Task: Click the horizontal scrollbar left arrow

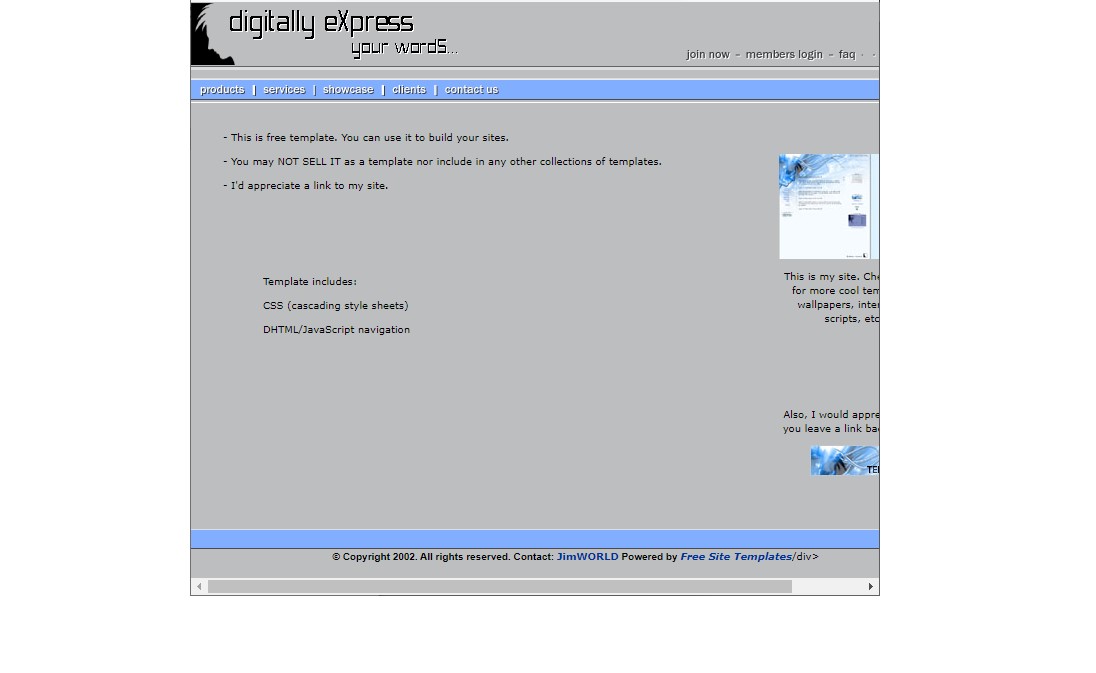Action: (199, 587)
